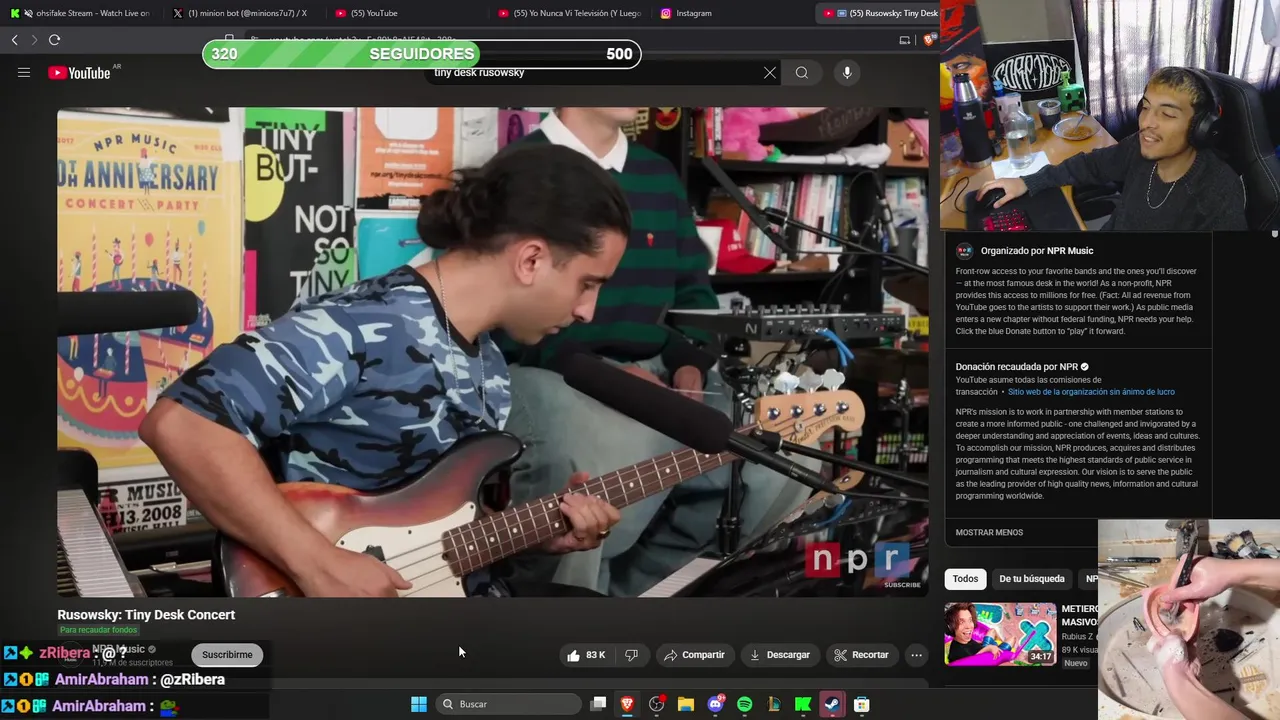Viewport: 1280px width, 720px height.
Task: Open Spotify from the taskbar
Action: 744,704
